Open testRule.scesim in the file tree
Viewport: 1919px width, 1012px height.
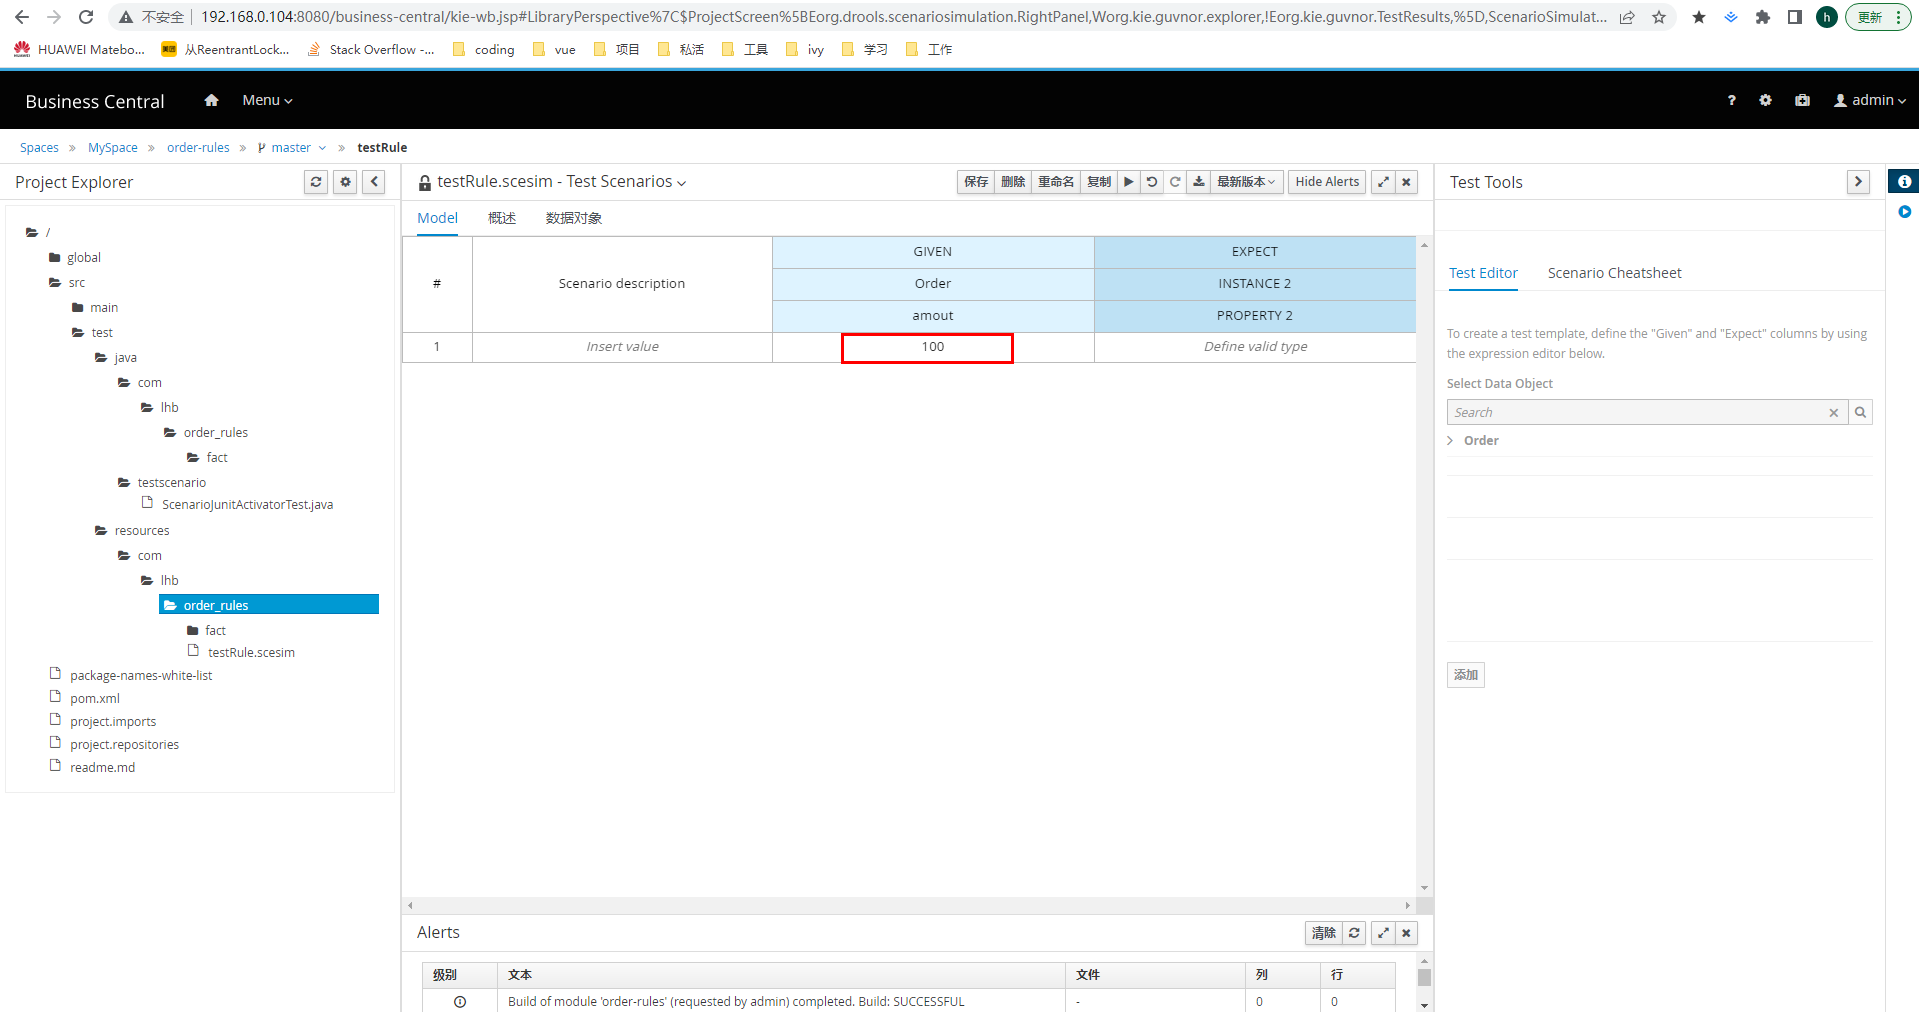coord(251,653)
